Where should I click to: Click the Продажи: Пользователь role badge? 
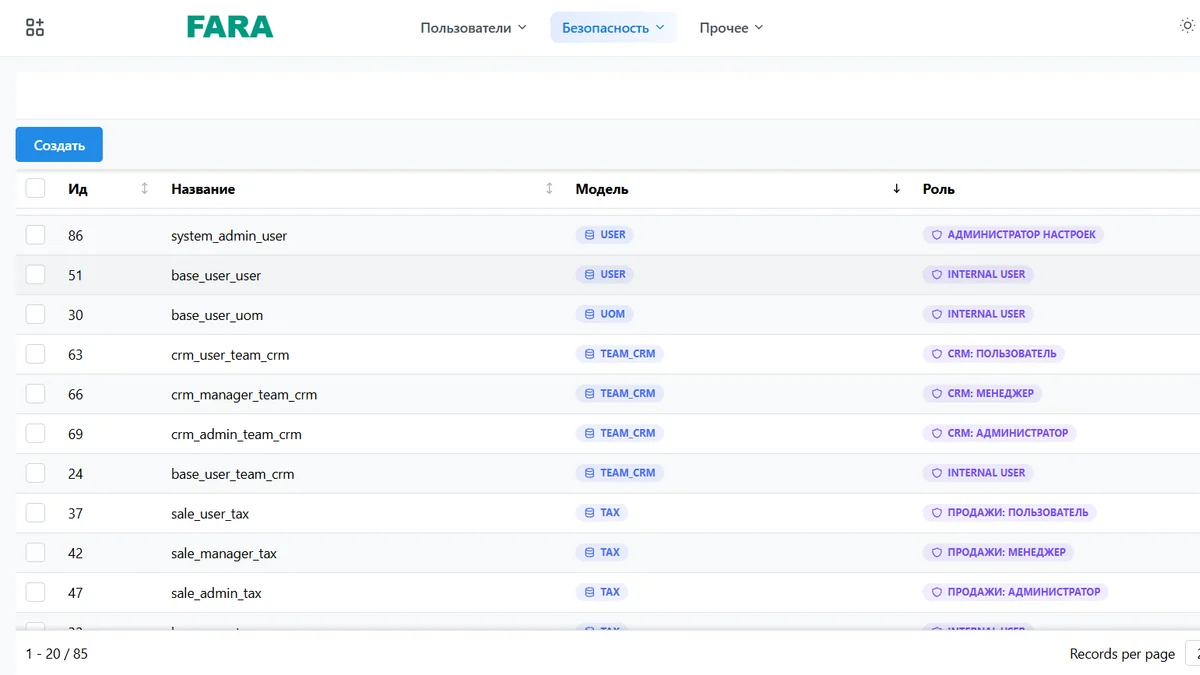[1009, 513]
